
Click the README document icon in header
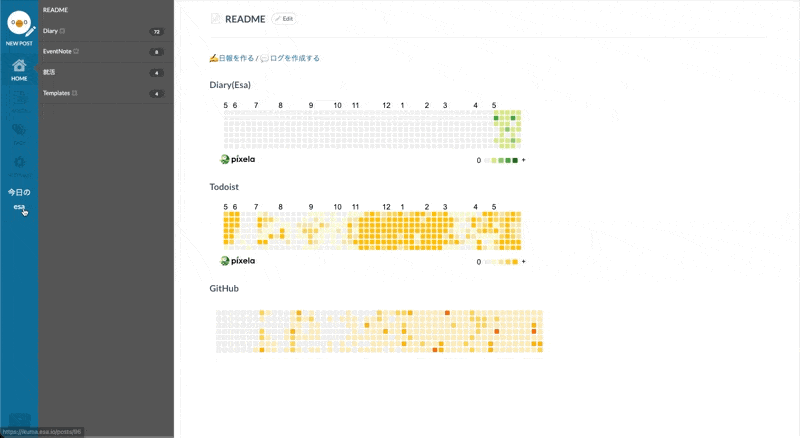pos(215,19)
